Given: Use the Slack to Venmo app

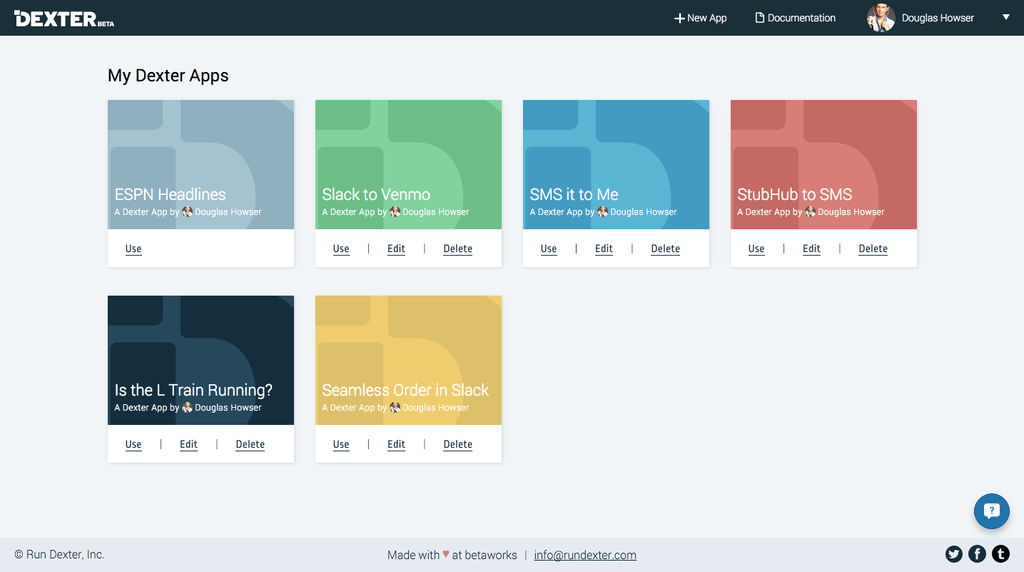Looking at the screenshot, I should click(341, 249).
